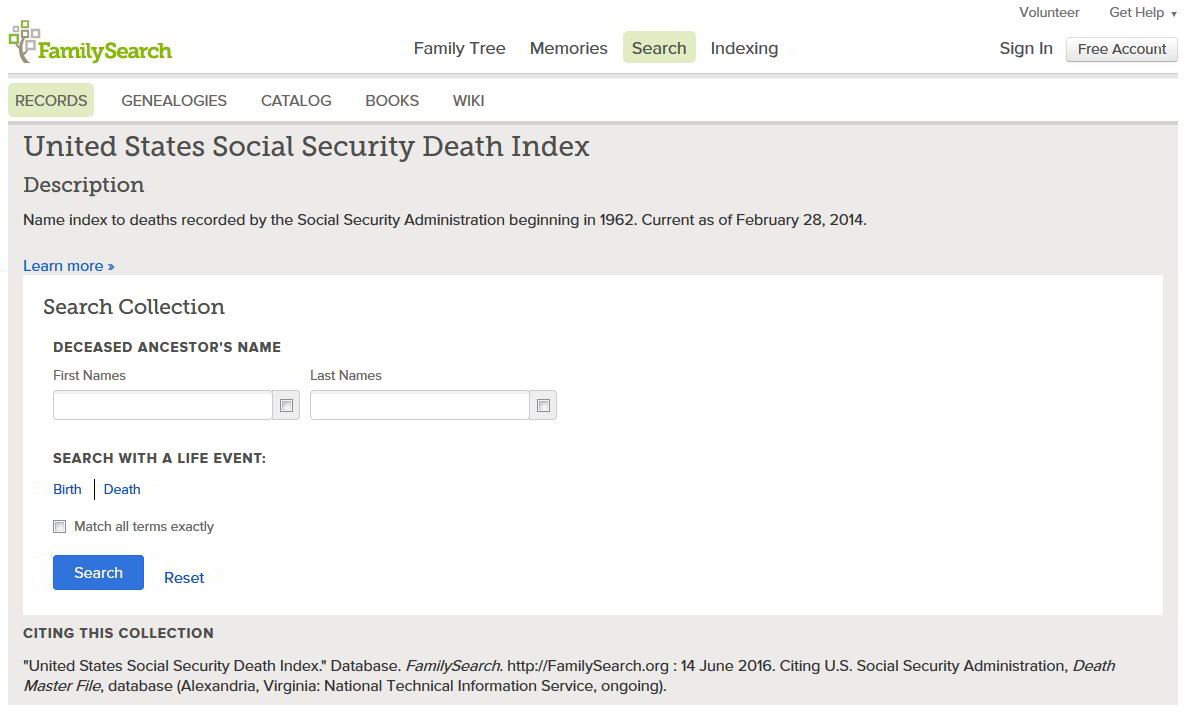This screenshot has height=721, width=1185.
Task: Click the Search With A Life Event label
Action: coord(159,459)
